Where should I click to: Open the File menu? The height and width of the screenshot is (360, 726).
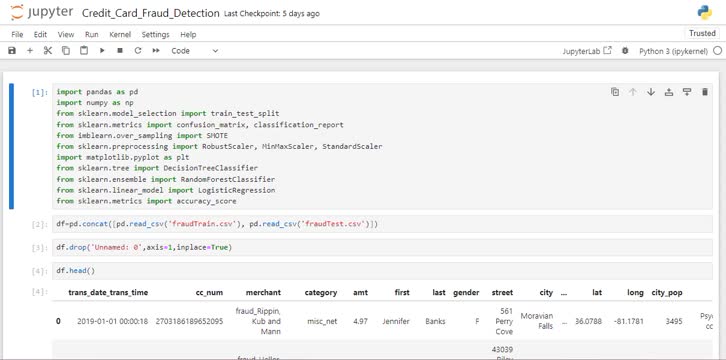point(17,35)
